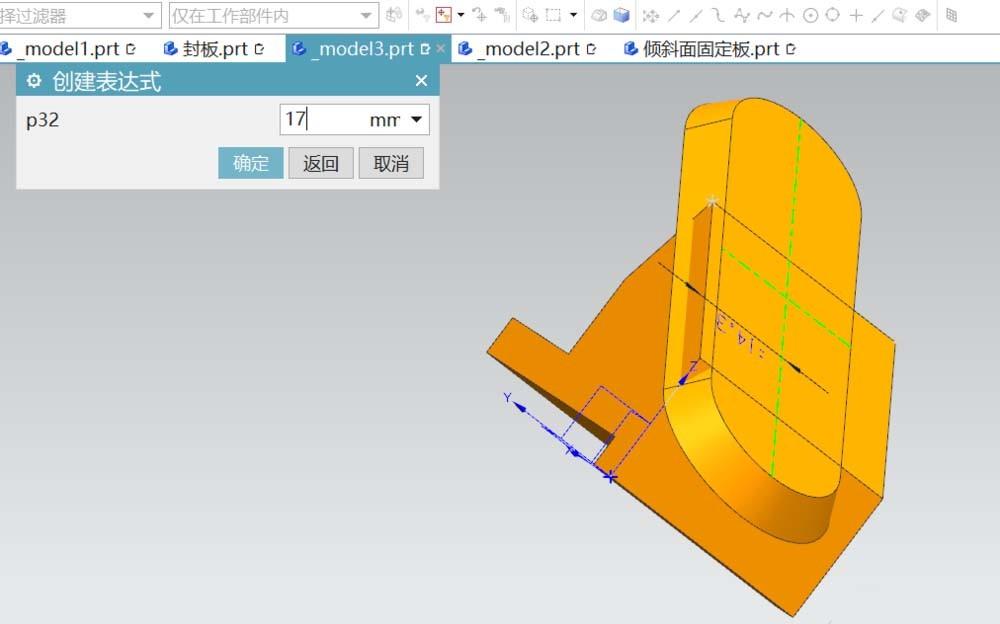This screenshot has height=624, width=1000.
Task: Click the 返回 button in 创建表达式 dialog
Action: point(320,162)
